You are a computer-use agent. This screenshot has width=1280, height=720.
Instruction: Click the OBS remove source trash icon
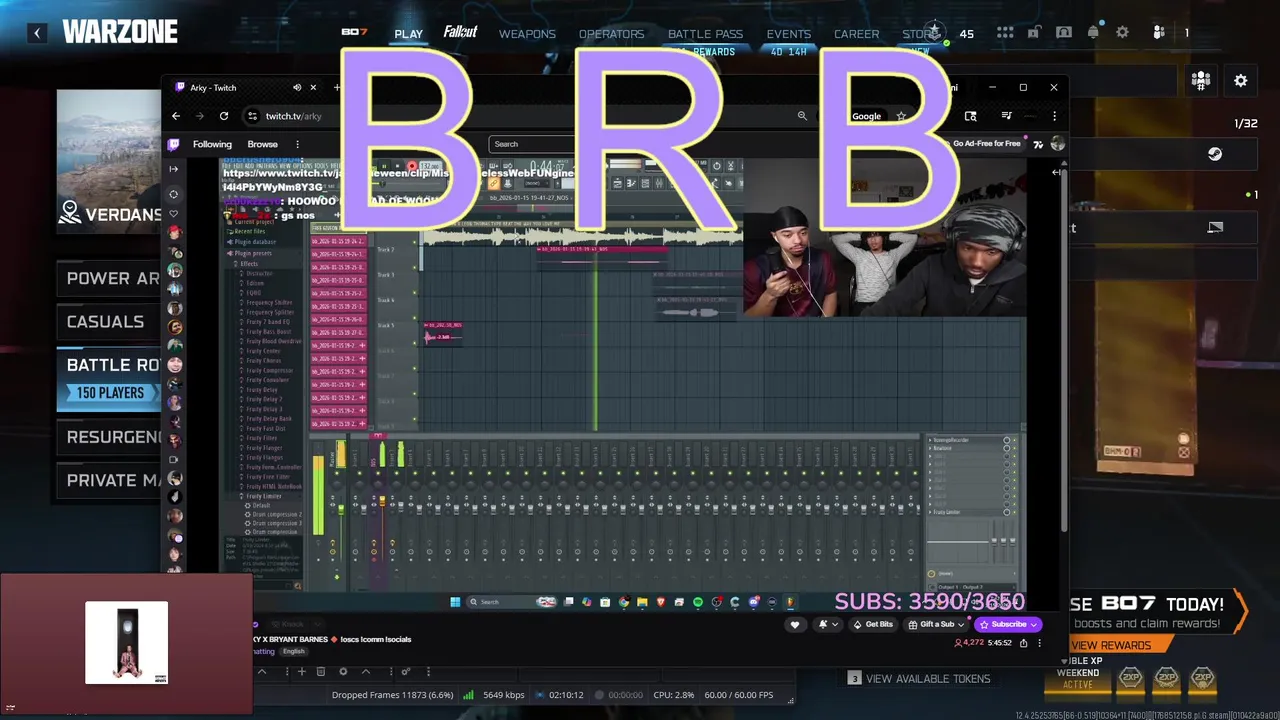[x=321, y=672]
